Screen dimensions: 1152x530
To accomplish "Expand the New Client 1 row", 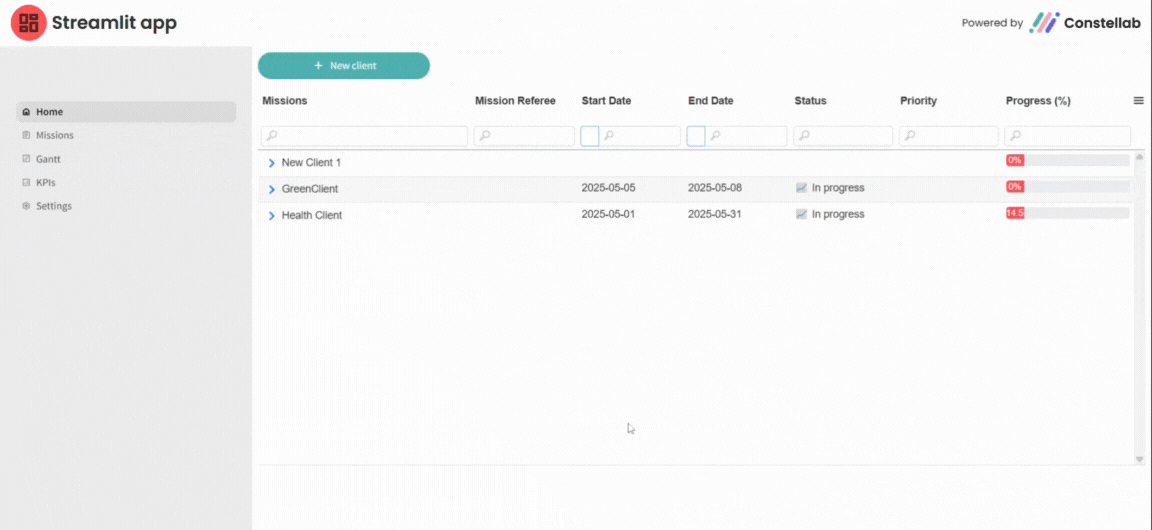I will click(x=271, y=163).
